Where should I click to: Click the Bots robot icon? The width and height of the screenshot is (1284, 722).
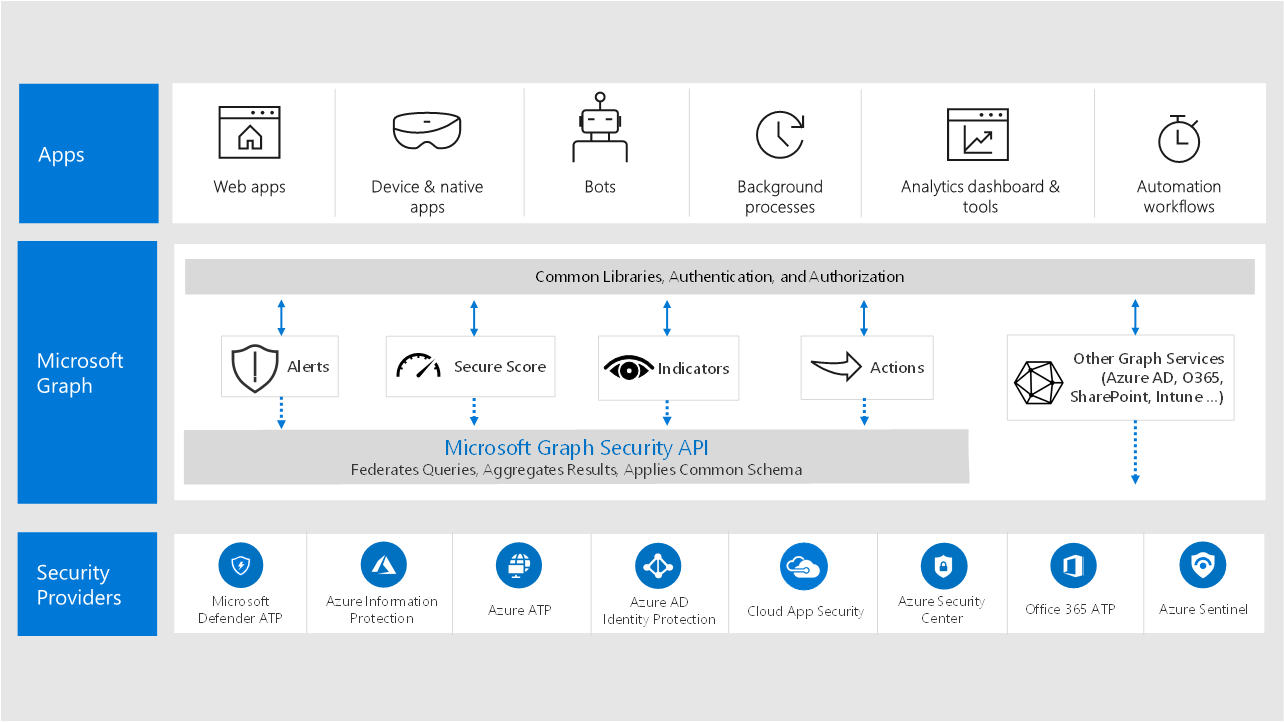click(600, 127)
